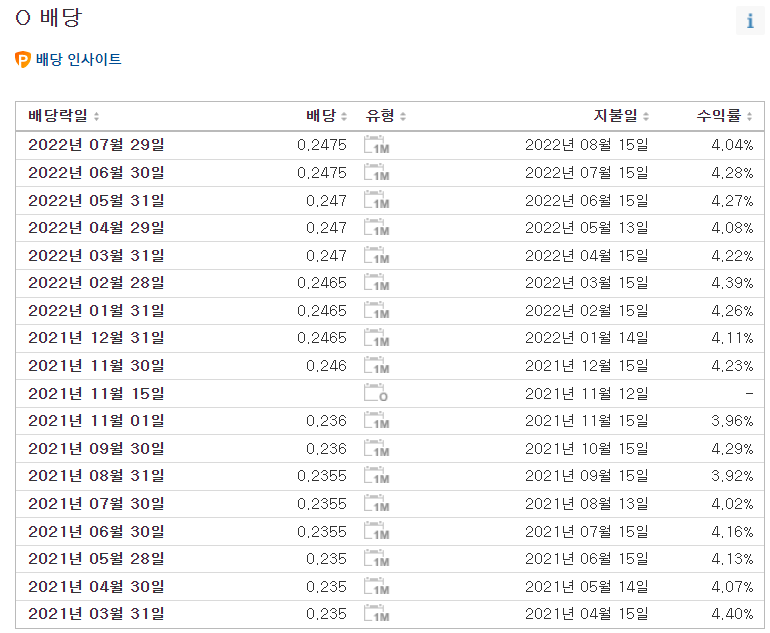Viewport: 770px width, 633px height.
Task: Click 1M type icon for 2022년 04월 29일
Action: click(x=377, y=228)
